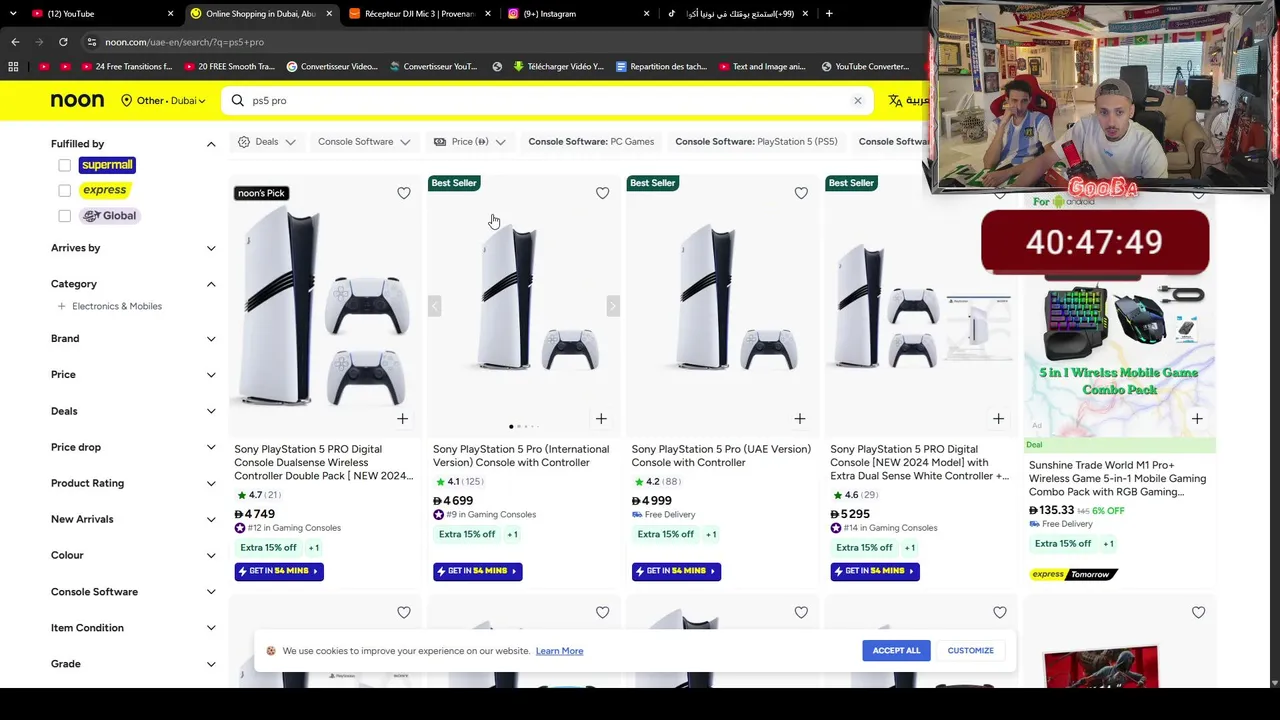Screen dimensions: 1280x720
Task: Click the language translate icon in noon header
Action: 895,101
